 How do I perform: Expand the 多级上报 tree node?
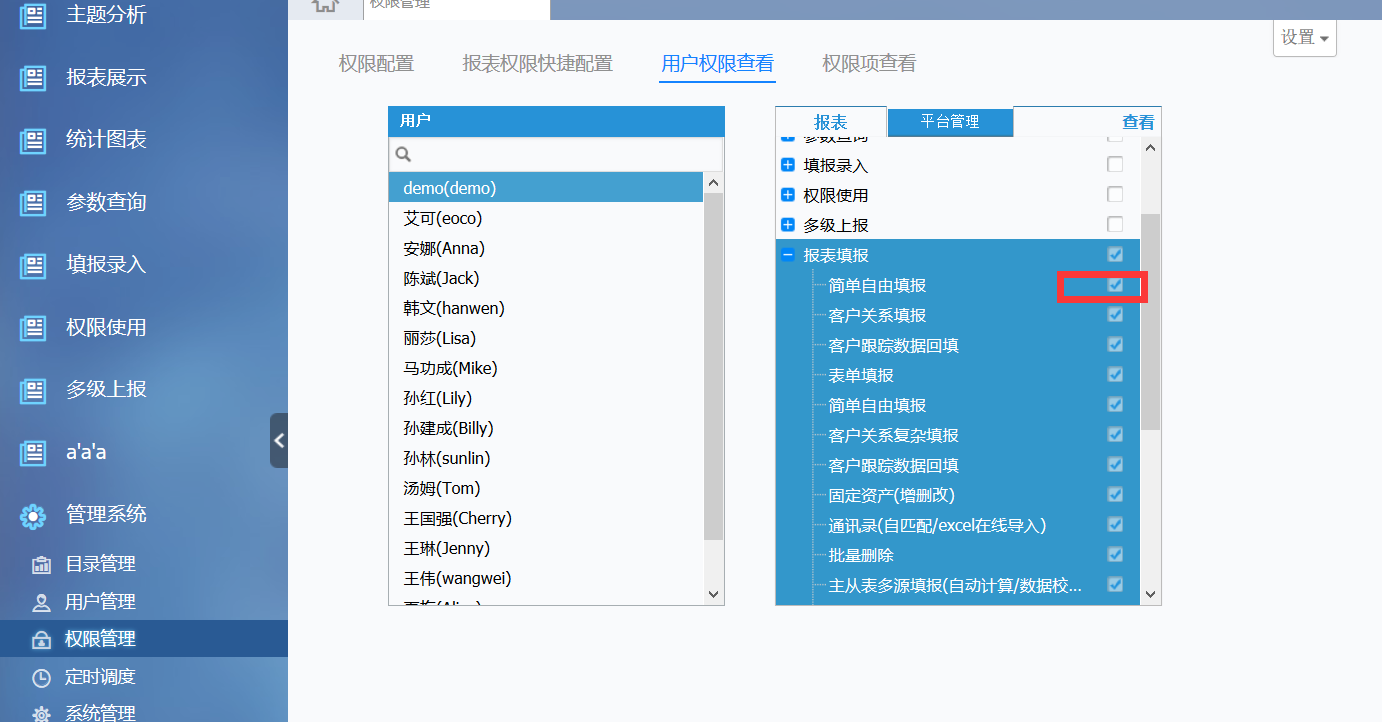pos(788,225)
